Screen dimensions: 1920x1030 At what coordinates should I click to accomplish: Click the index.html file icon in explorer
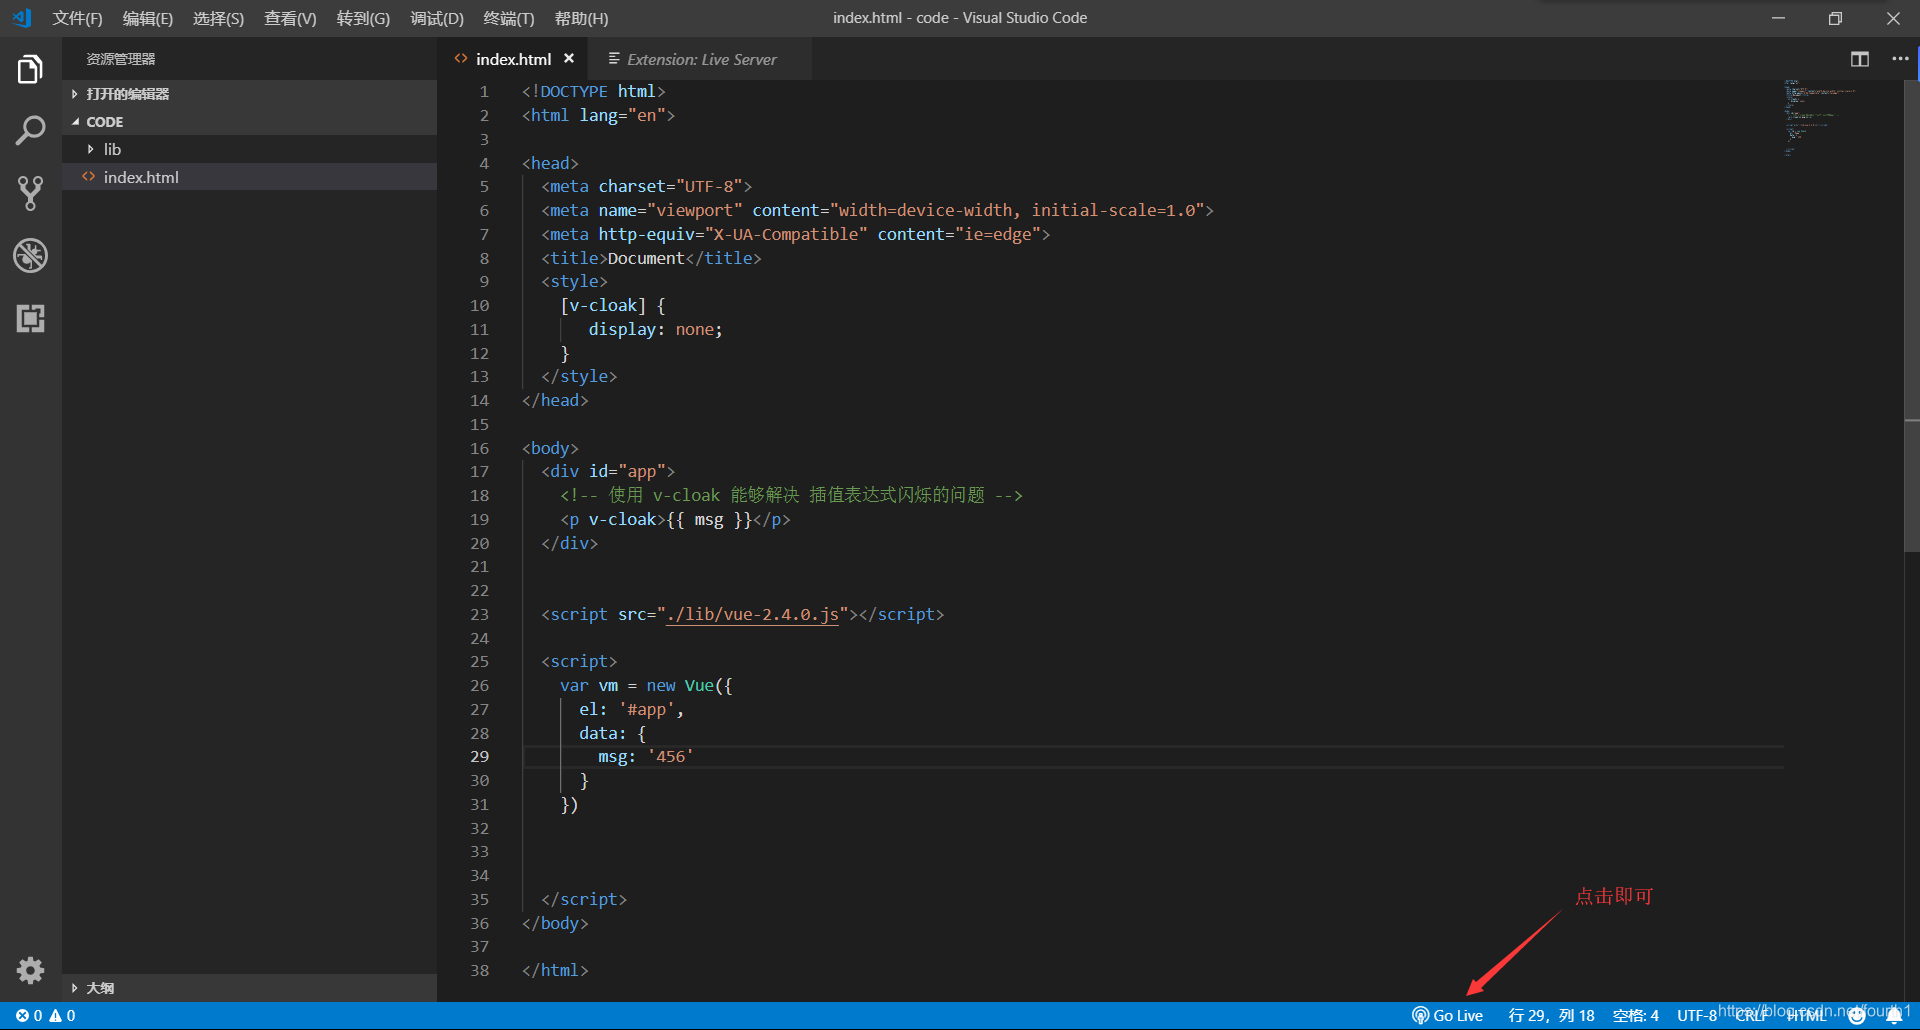89,177
